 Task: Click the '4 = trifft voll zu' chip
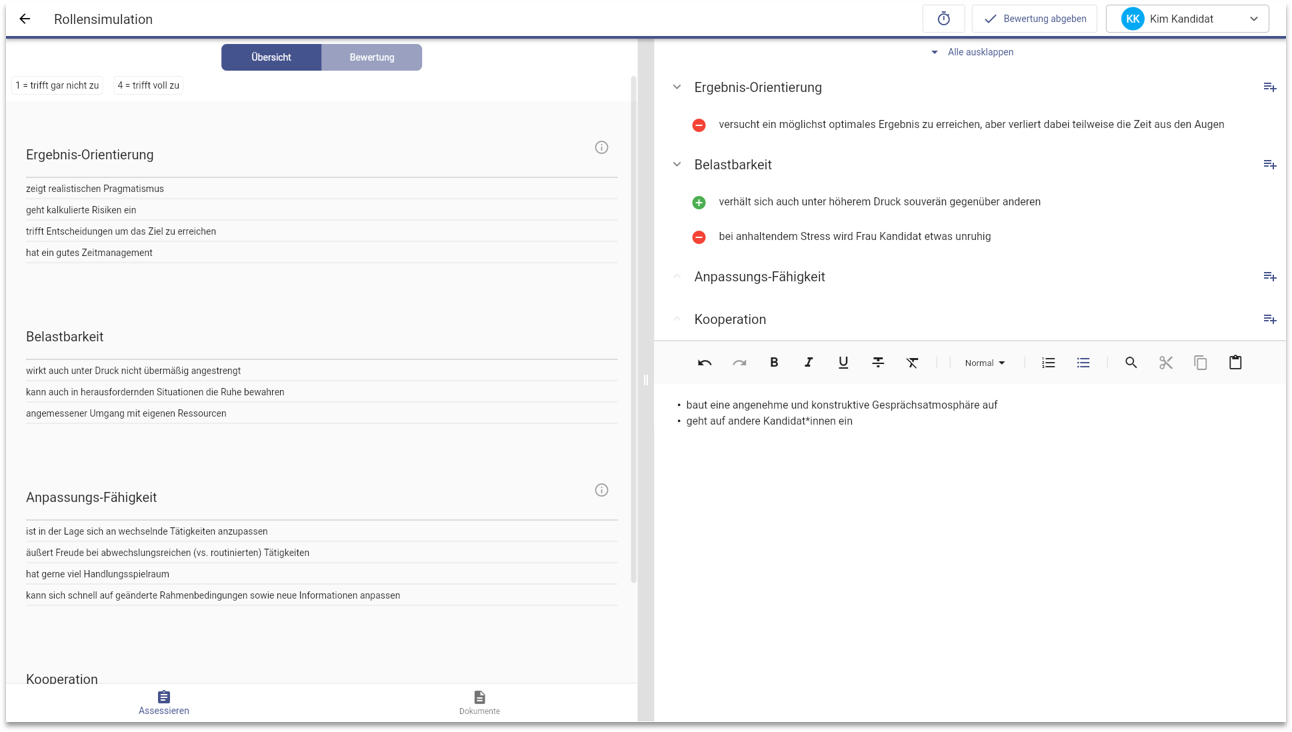148,85
